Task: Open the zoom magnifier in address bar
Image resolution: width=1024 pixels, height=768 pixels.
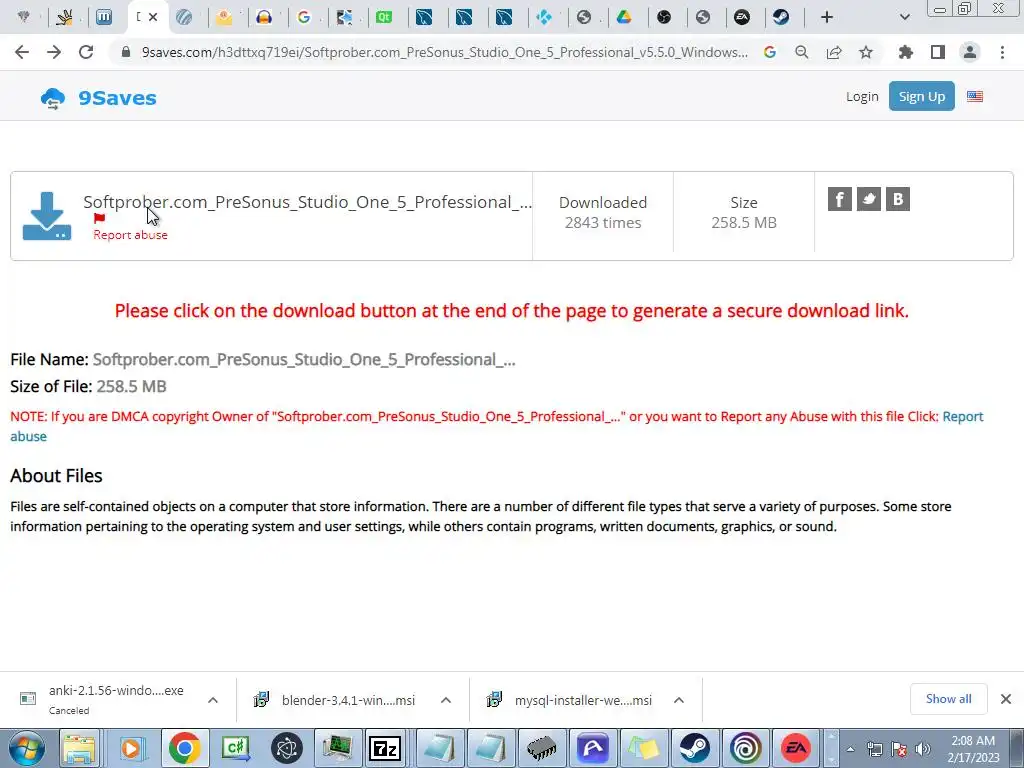Action: 802,52
